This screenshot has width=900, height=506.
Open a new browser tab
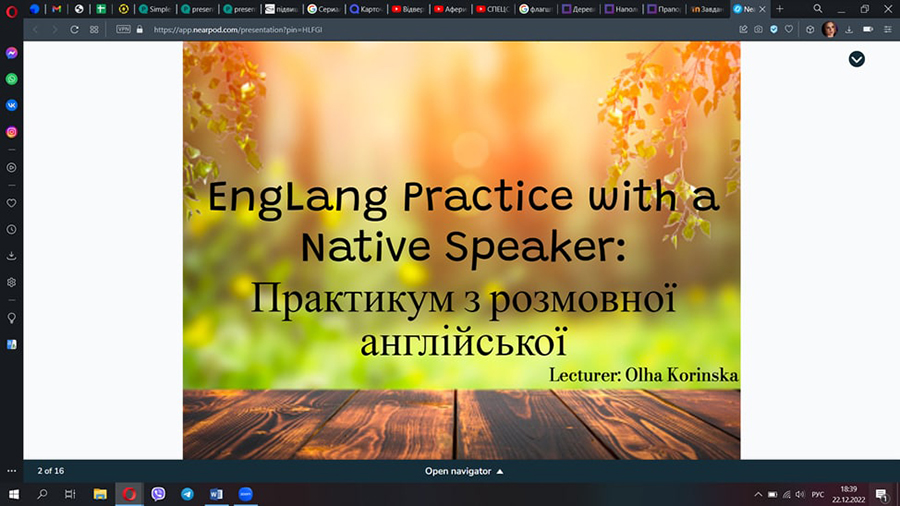780,9
